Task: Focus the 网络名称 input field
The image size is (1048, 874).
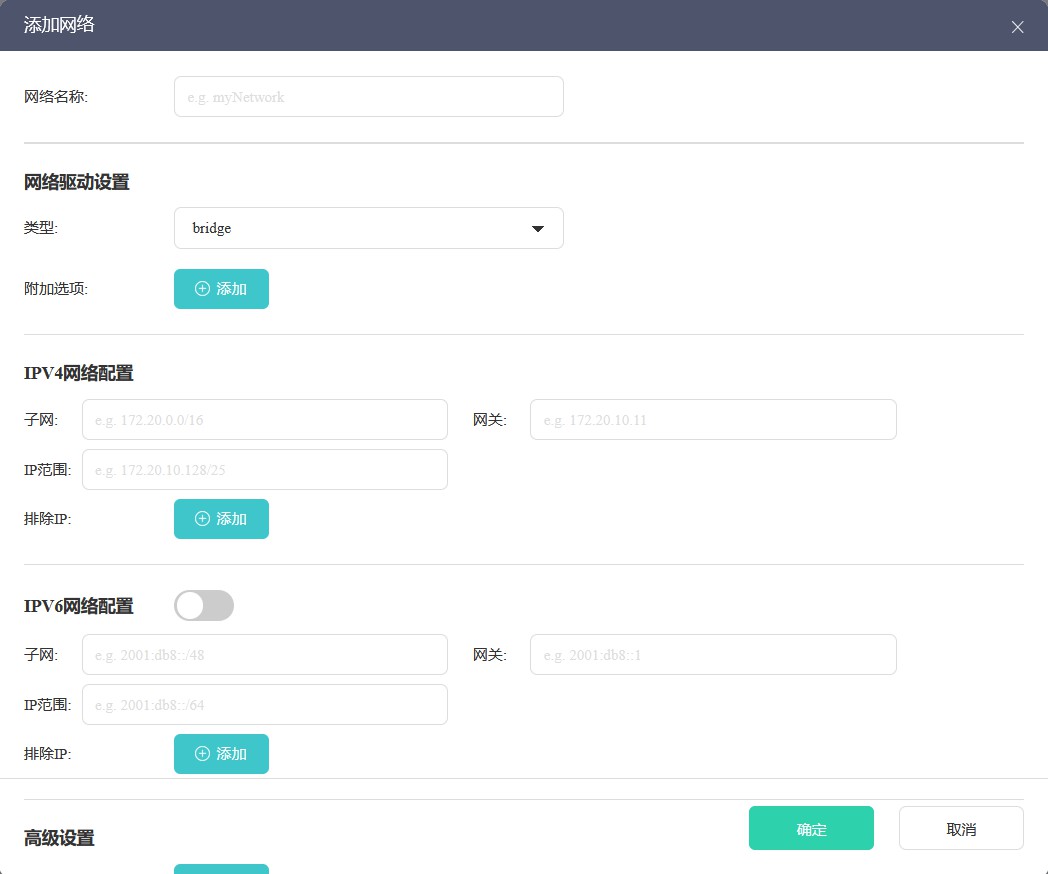Action: (368, 97)
